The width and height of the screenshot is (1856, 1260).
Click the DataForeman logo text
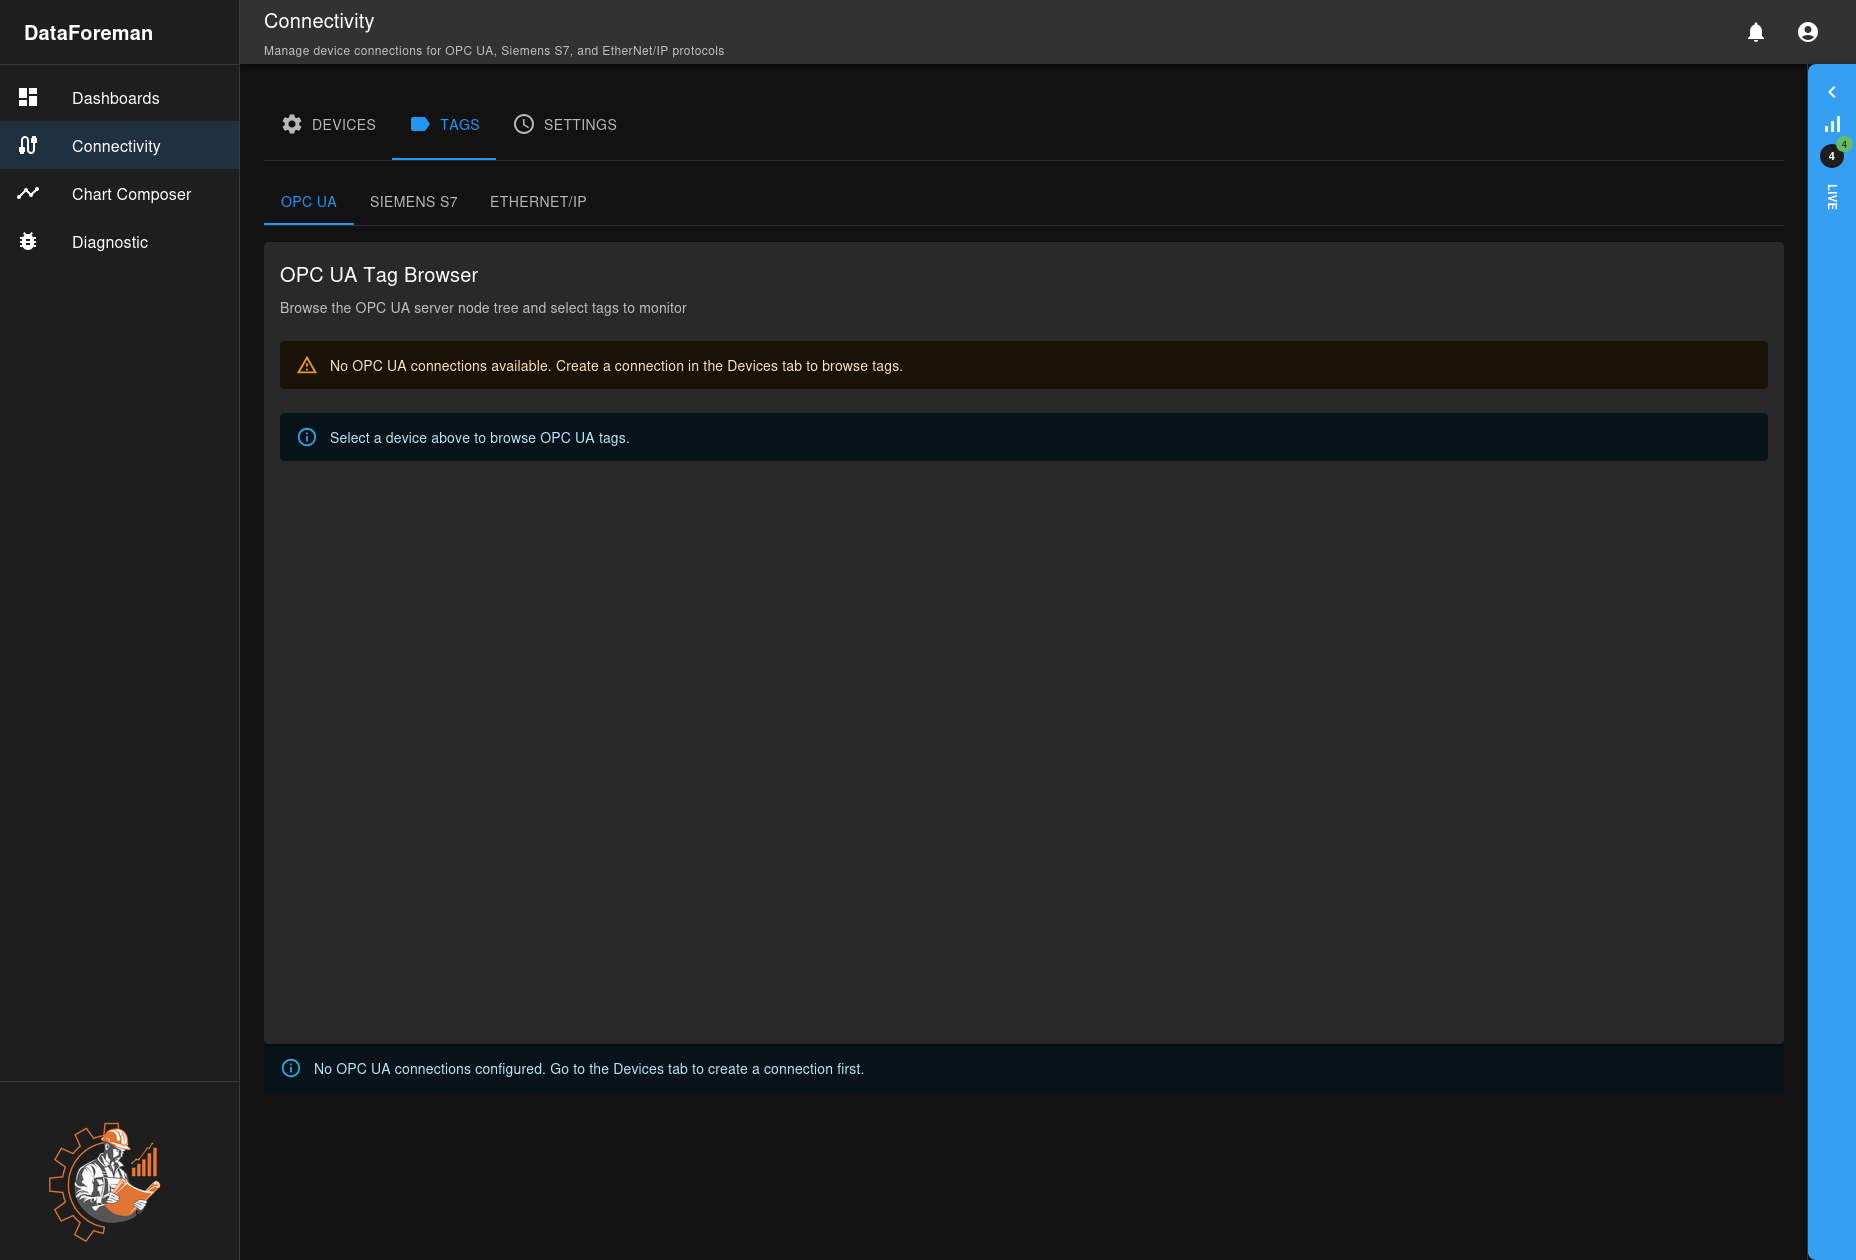(88, 32)
